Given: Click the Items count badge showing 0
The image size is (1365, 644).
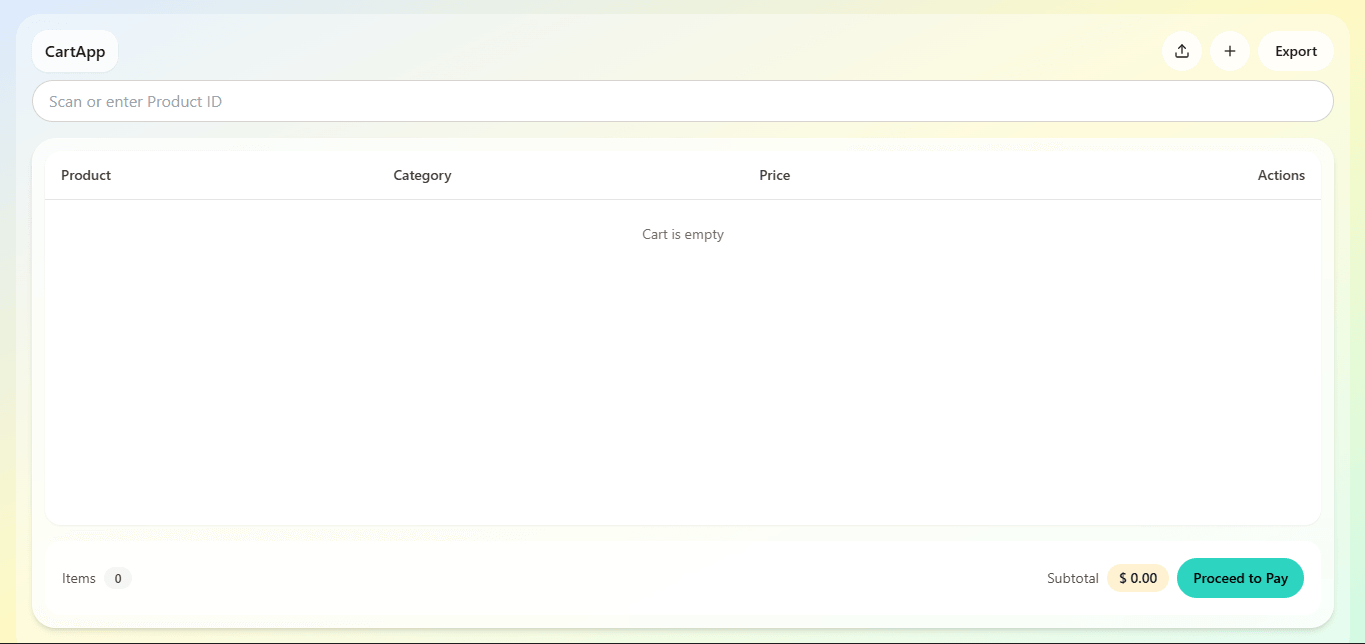Looking at the screenshot, I should 118,578.
